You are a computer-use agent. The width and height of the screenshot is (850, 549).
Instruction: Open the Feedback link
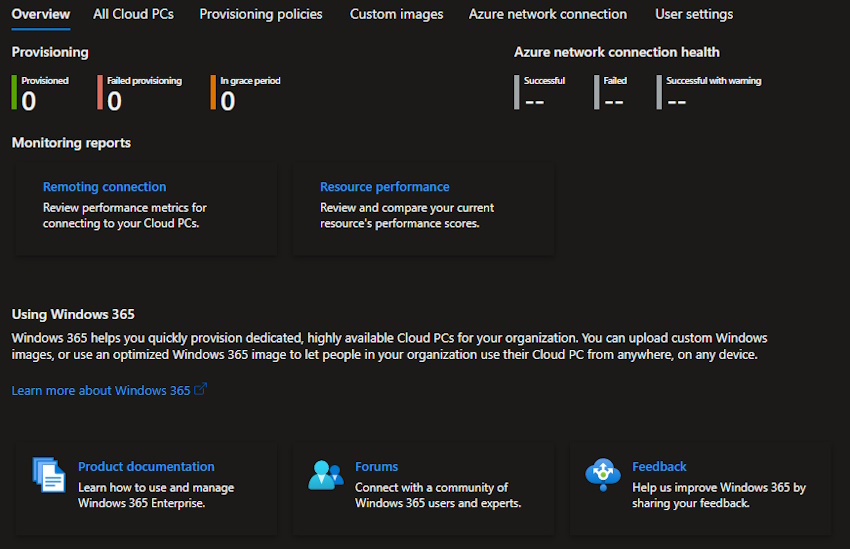click(x=659, y=467)
